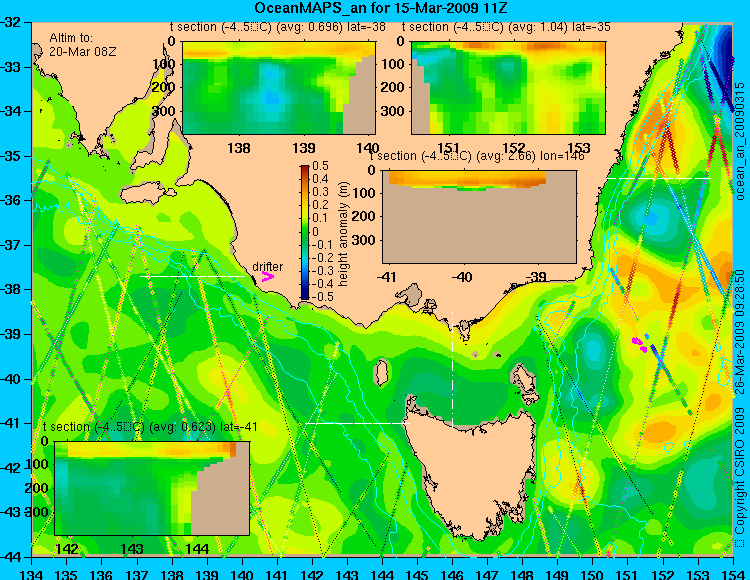Click the 139 tick in the lat=-38 section
Image resolution: width=750 pixels, height=580 pixels.
click(x=304, y=148)
